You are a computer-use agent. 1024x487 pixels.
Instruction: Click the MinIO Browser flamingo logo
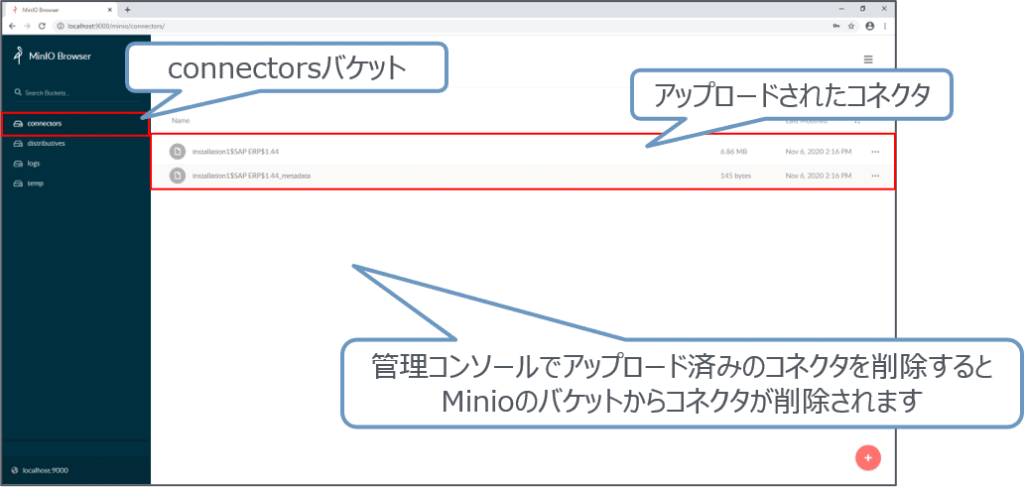tap(17, 56)
